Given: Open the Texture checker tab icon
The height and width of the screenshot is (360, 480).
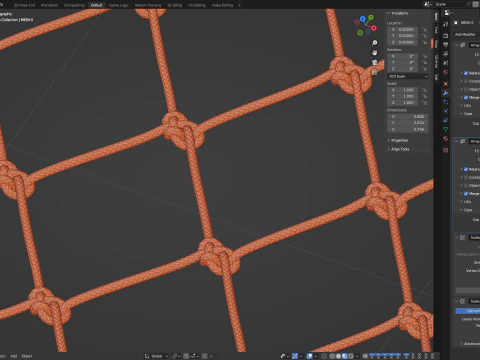Looking at the screenshot, I should click(446, 150).
